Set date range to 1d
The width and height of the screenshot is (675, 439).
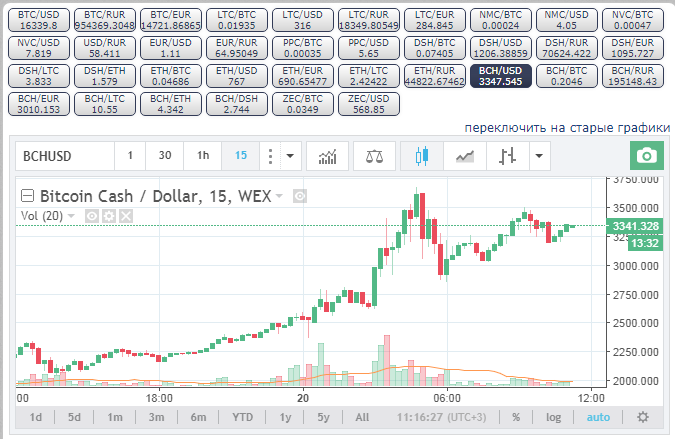coord(36,417)
